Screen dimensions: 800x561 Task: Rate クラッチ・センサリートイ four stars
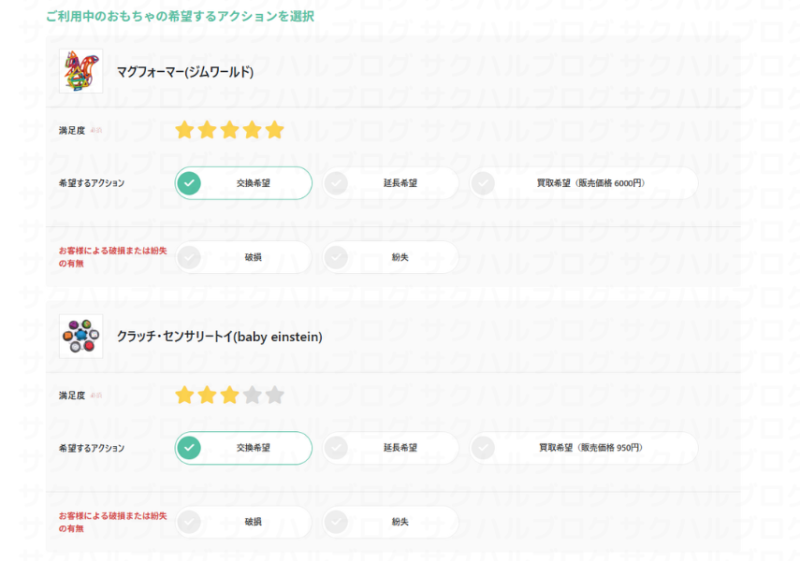(x=252, y=395)
